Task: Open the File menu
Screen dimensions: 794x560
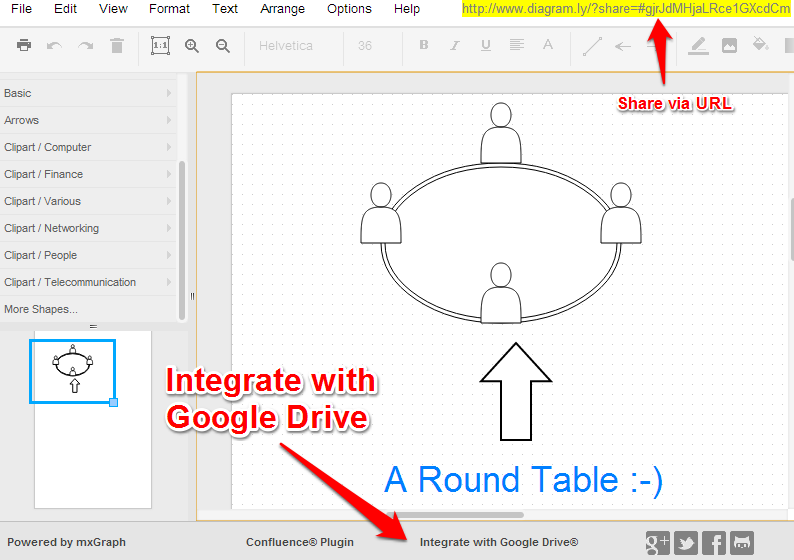Action: point(21,9)
